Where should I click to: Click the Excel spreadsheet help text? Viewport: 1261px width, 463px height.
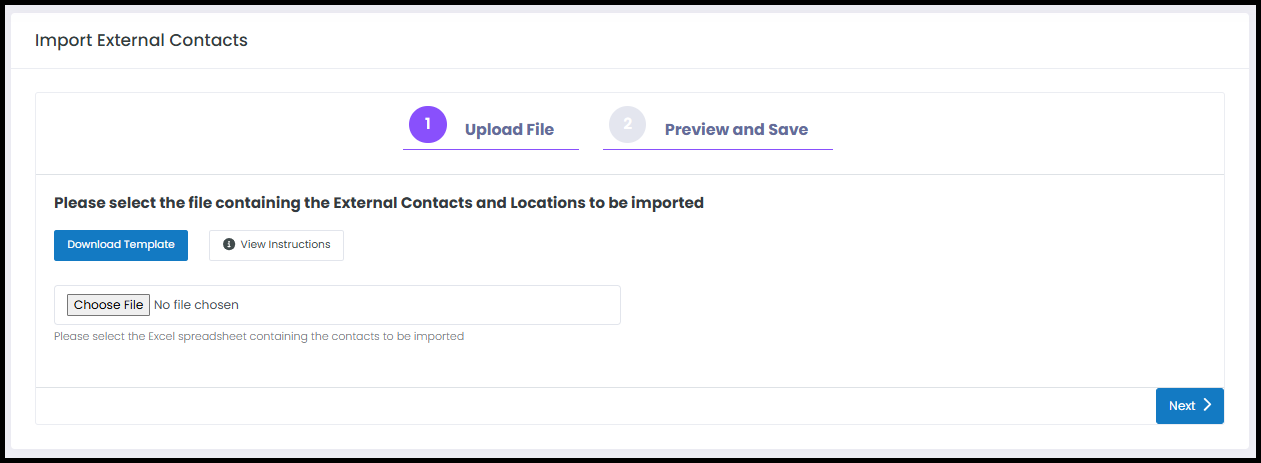click(259, 337)
